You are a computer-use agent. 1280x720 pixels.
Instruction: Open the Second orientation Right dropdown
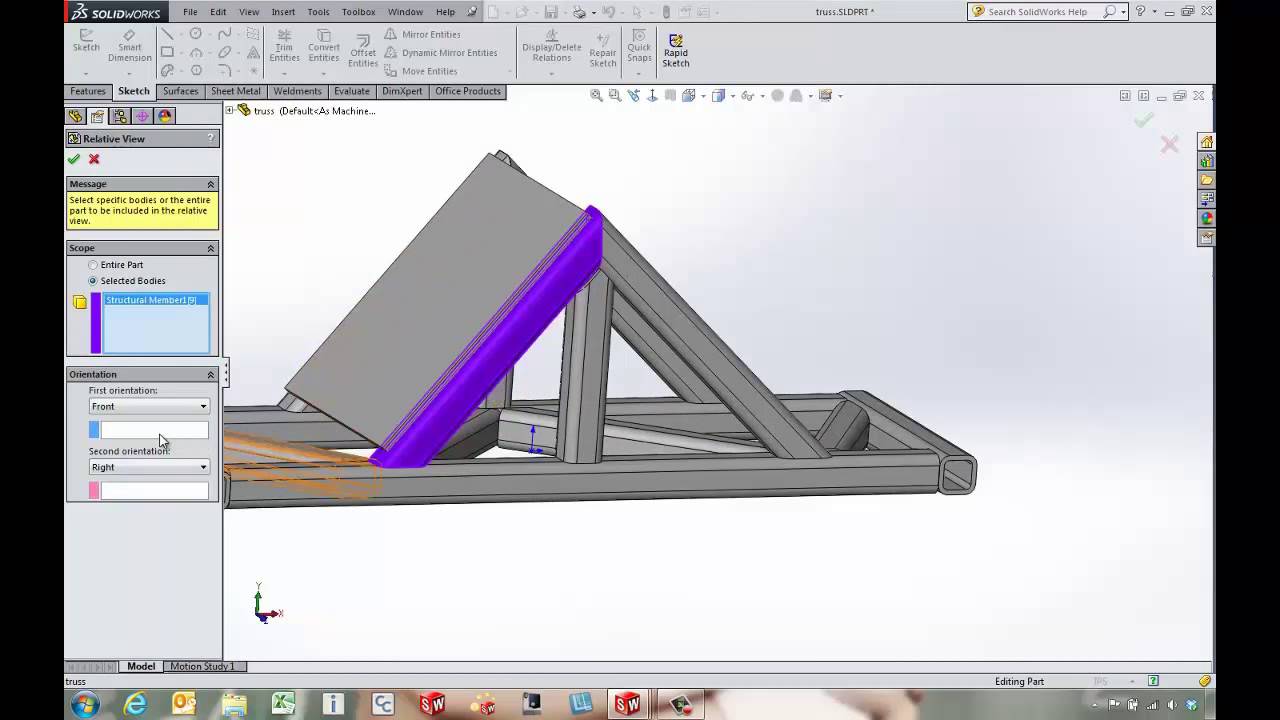[149, 467]
